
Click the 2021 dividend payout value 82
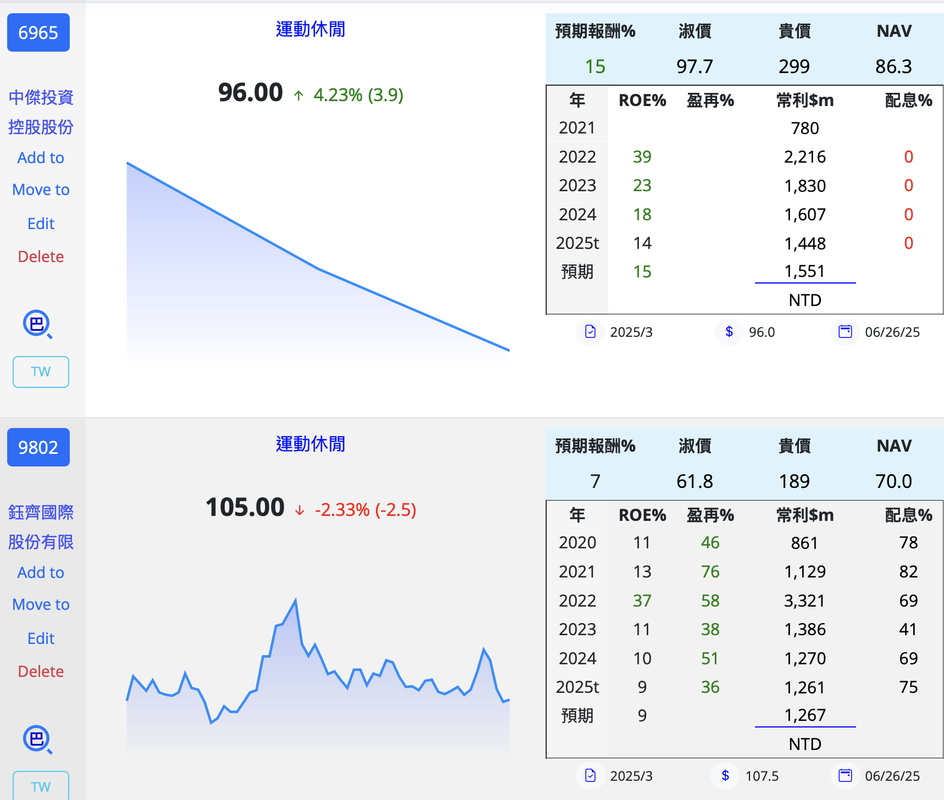(908, 572)
